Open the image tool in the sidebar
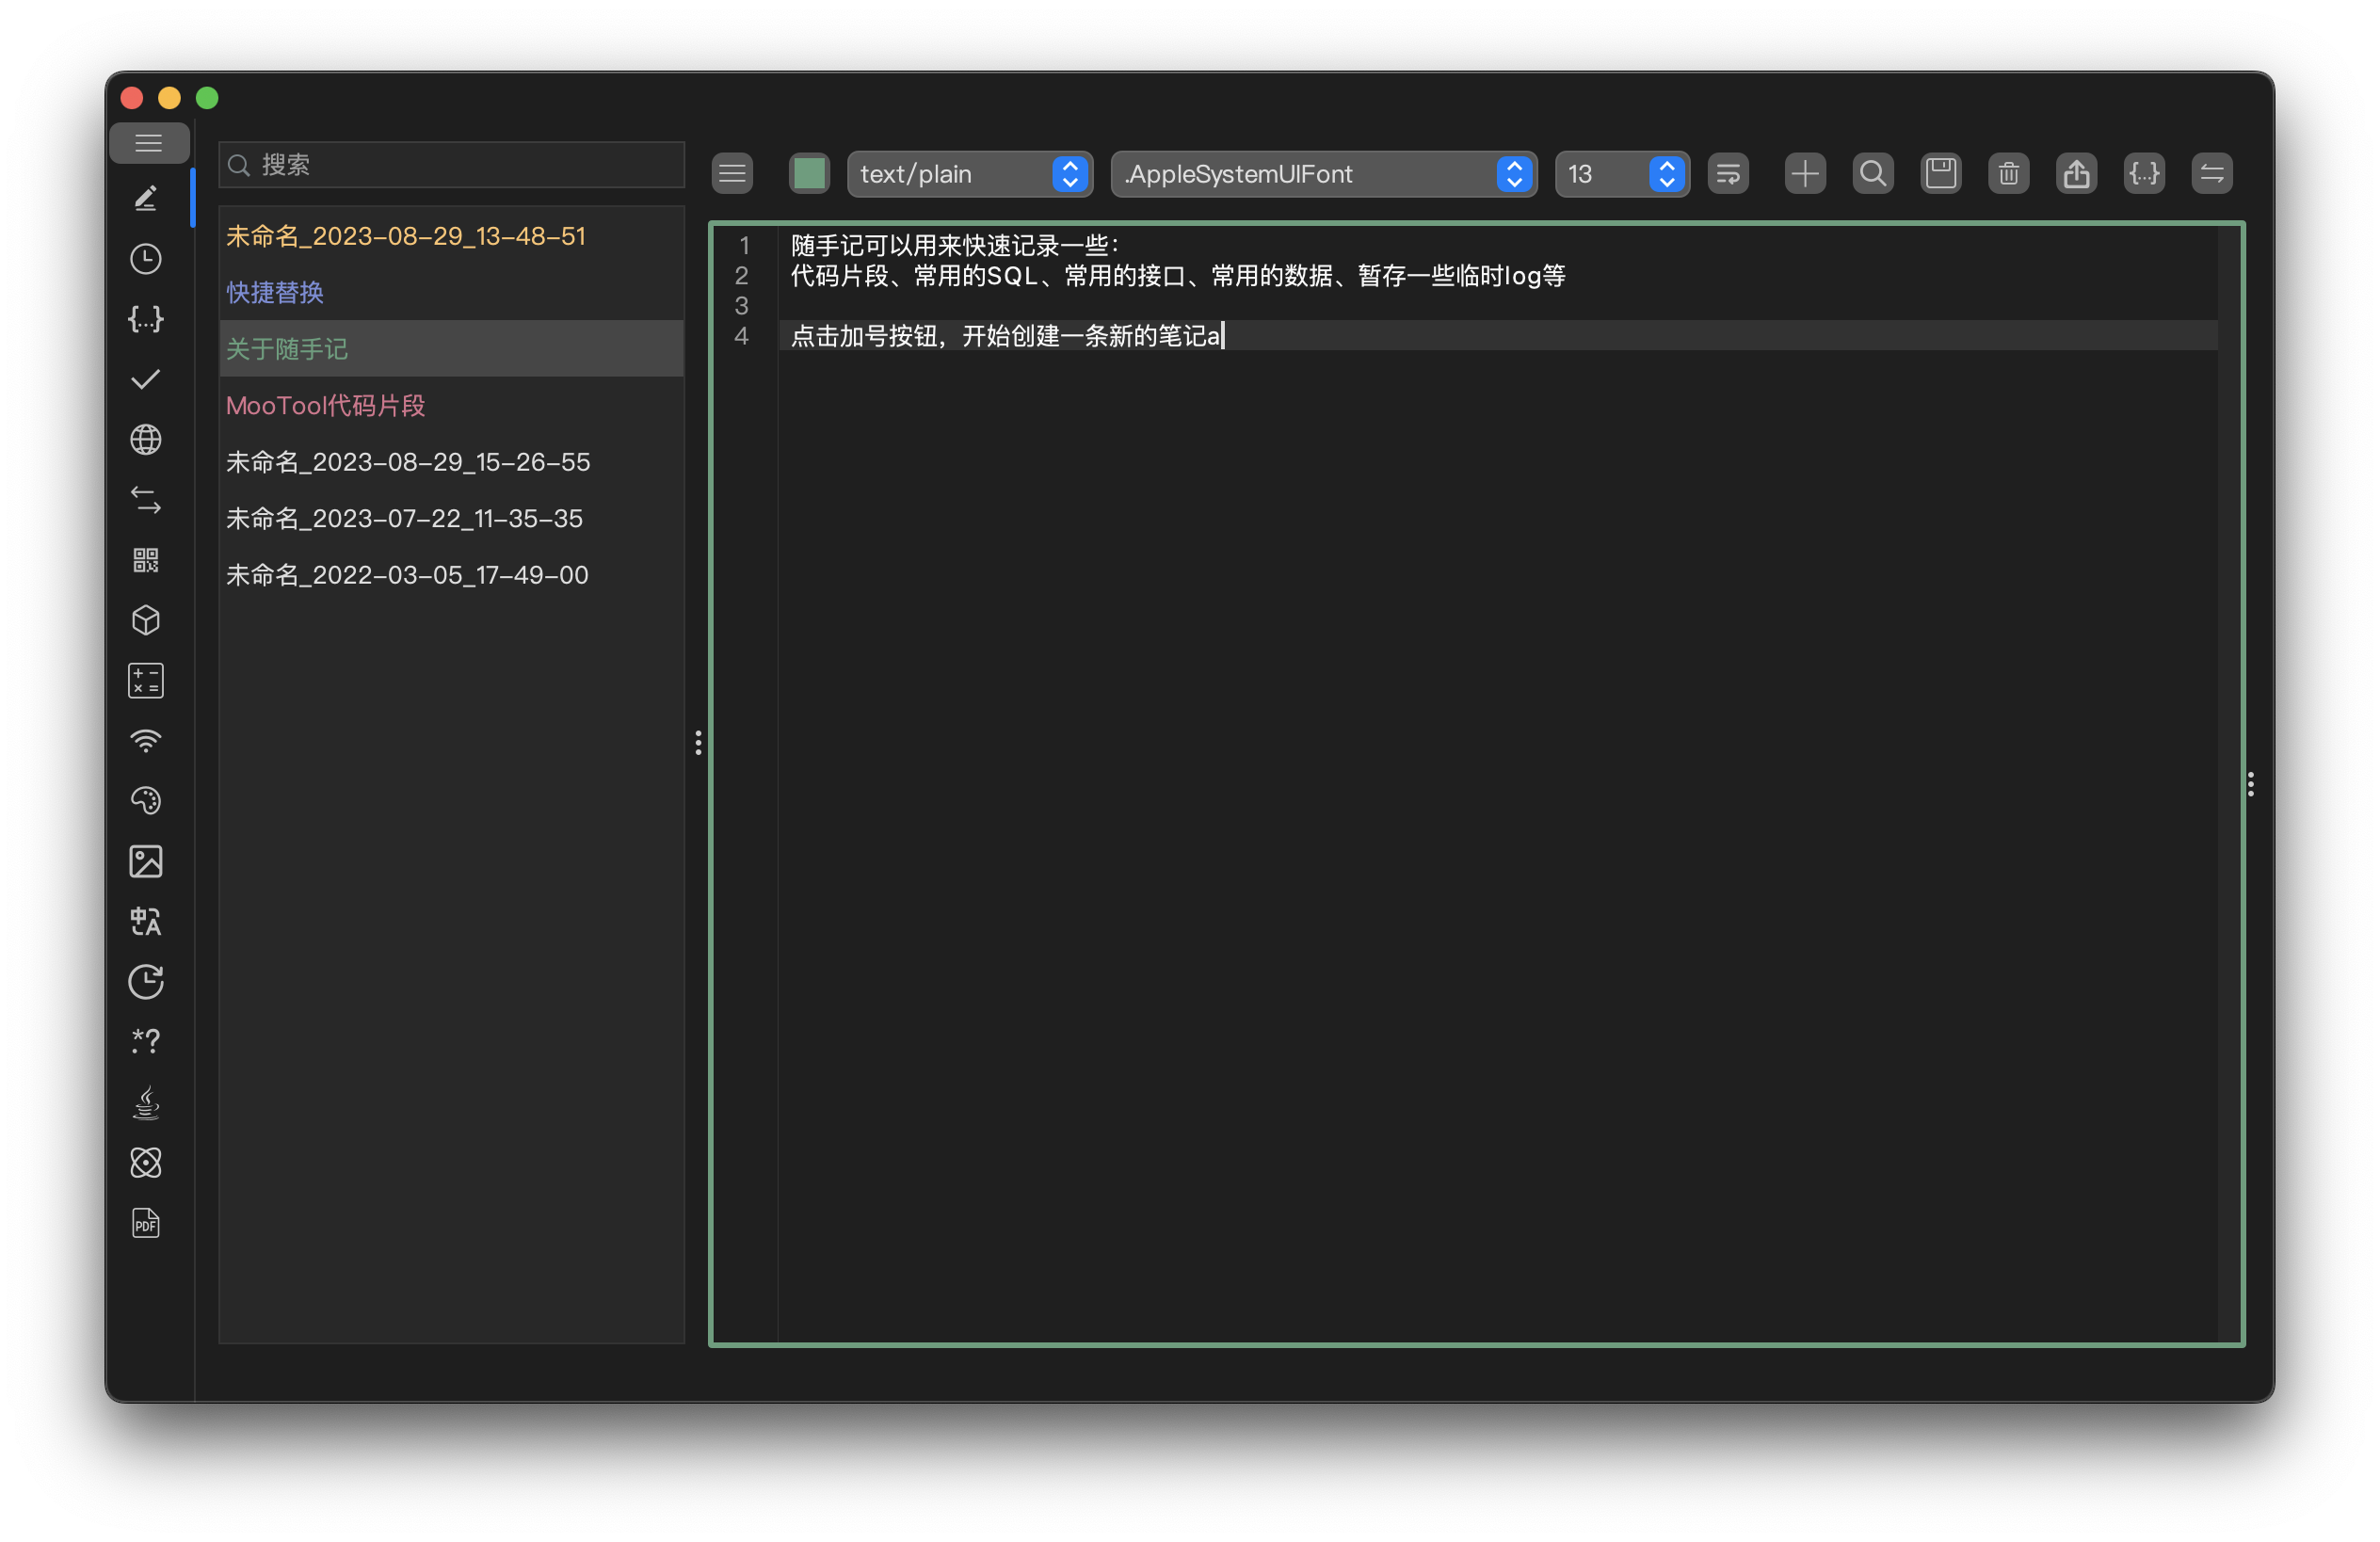Screen dimensions: 2380x1542 tap(146, 861)
